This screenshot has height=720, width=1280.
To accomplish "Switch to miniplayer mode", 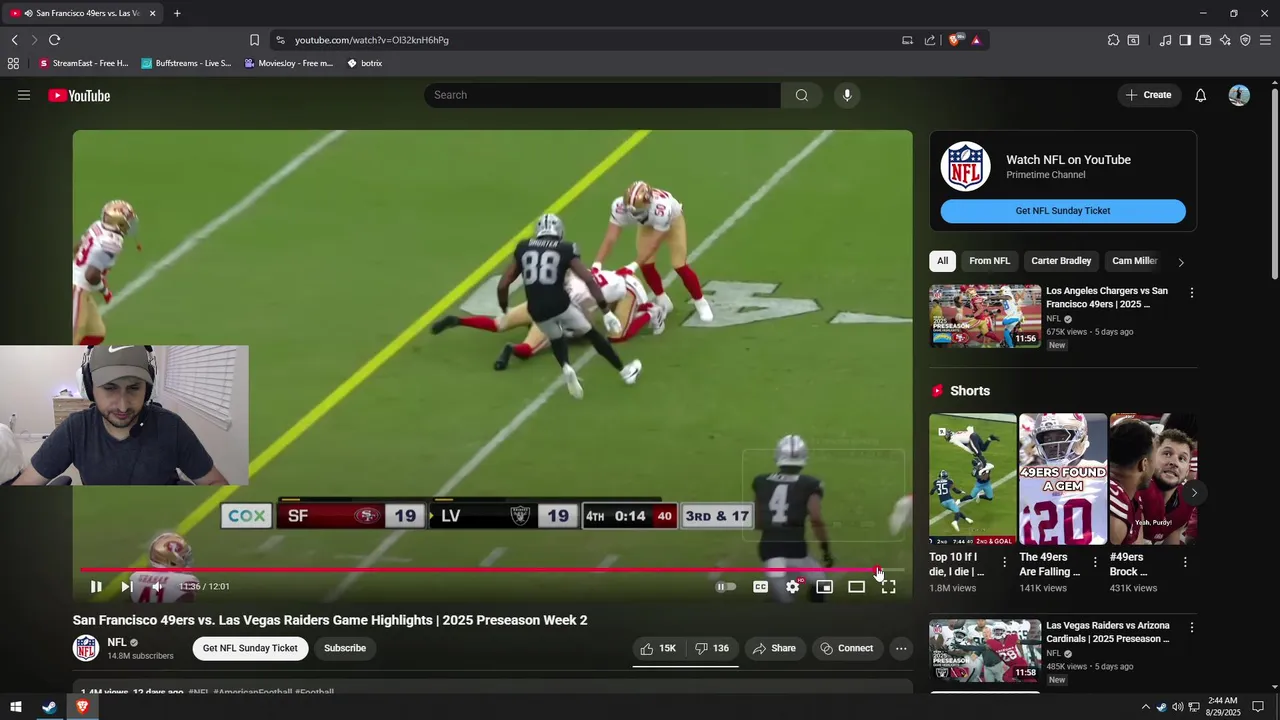I will click(825, 587).
